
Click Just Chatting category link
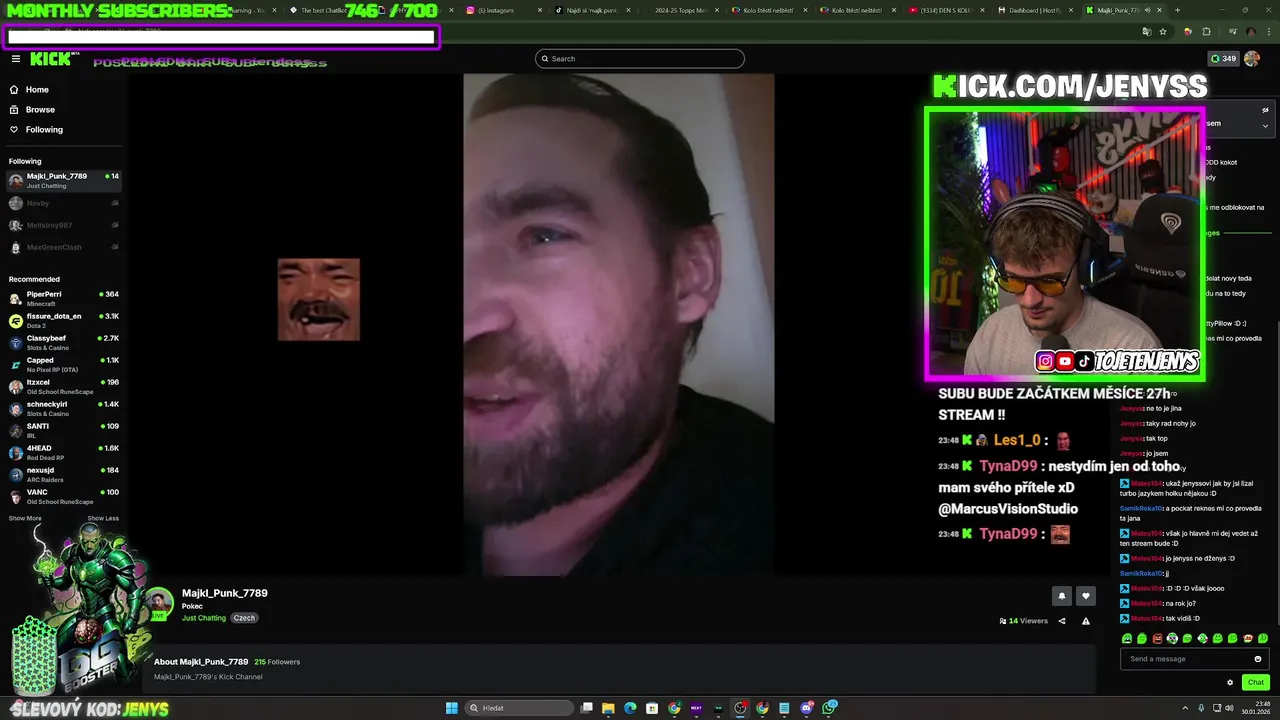click(204, 618)
